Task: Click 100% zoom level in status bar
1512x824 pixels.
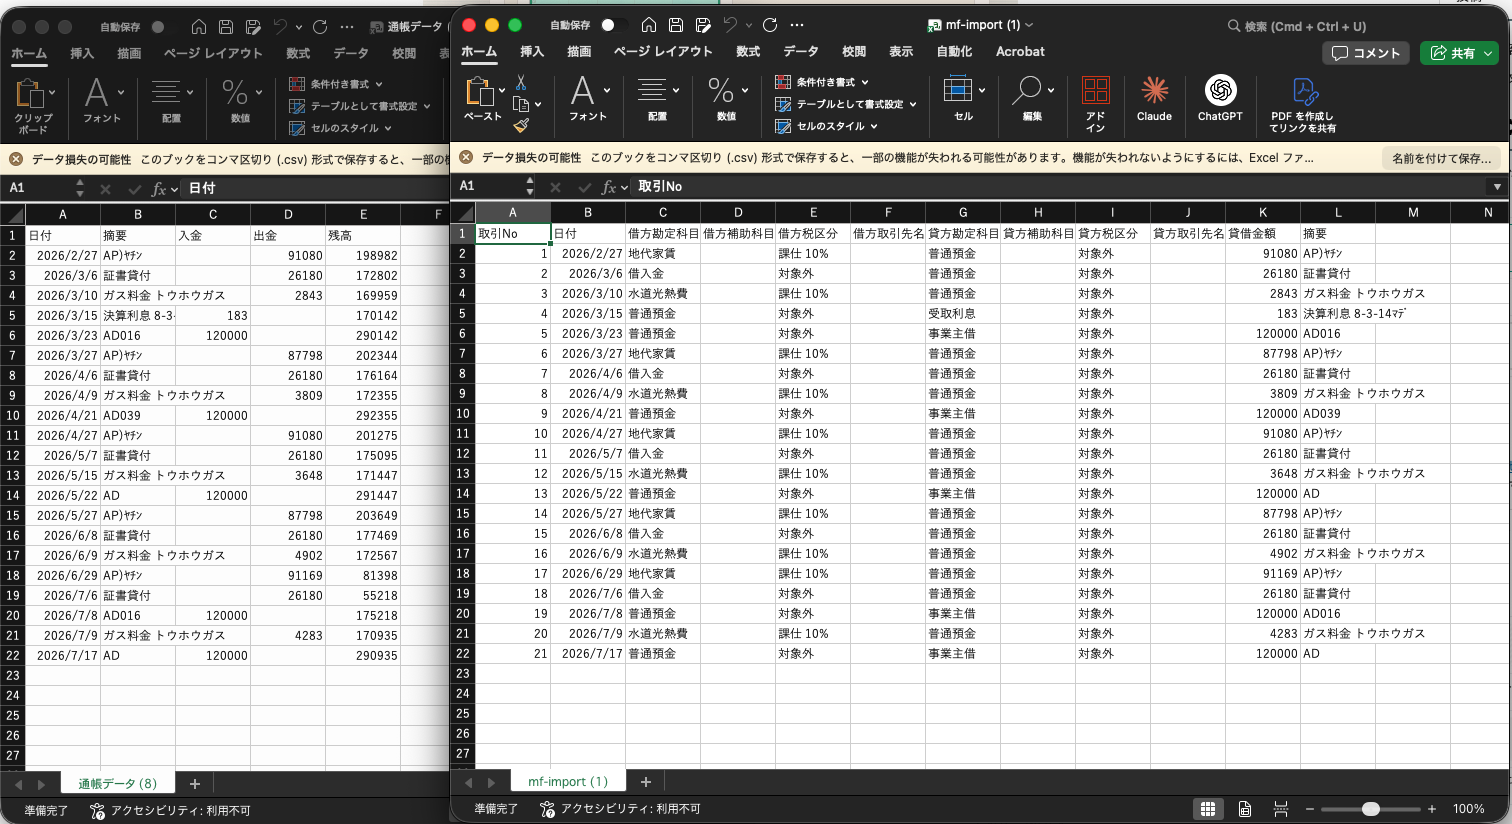Action: click(1468, 809)
